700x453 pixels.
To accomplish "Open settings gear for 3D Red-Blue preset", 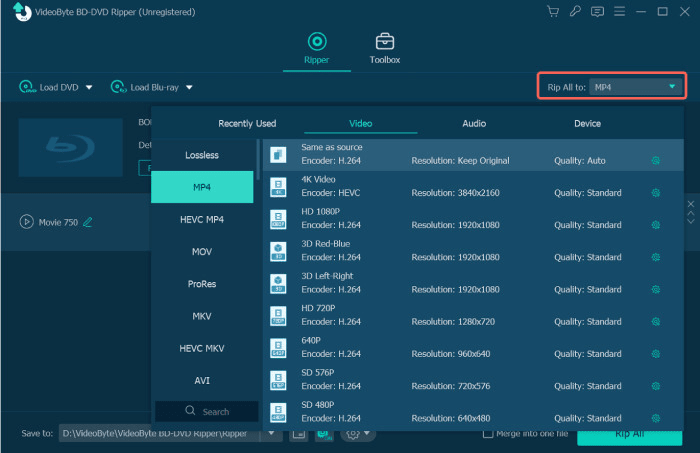I will pos(655,257).
